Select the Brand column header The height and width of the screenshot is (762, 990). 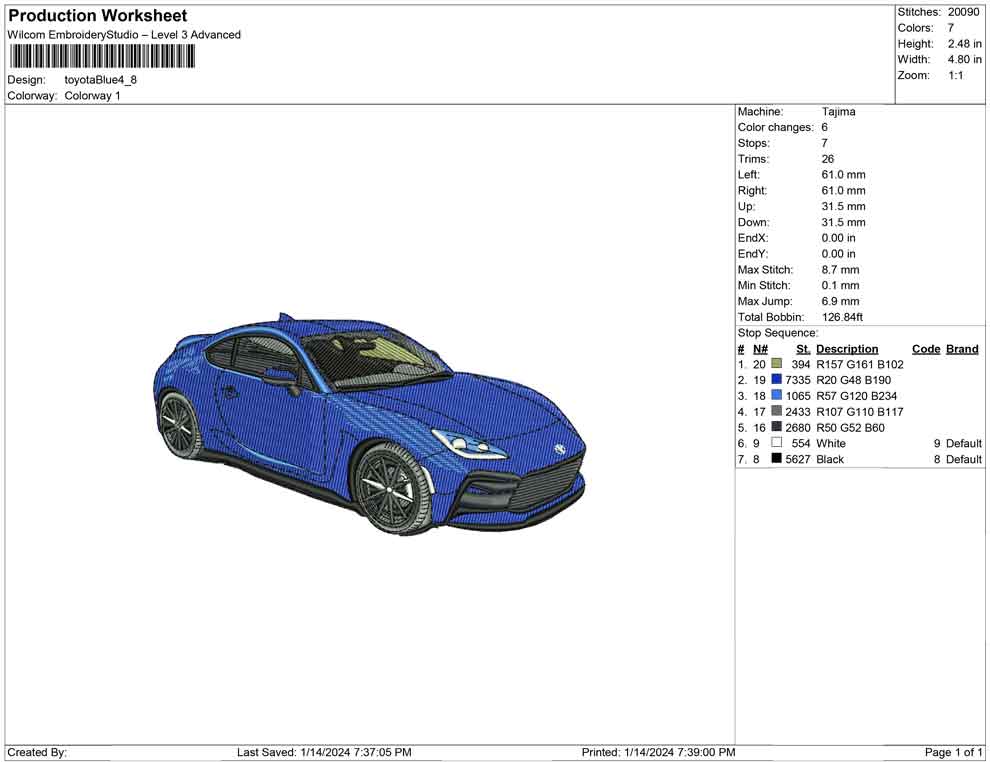[x=961, y=349]
